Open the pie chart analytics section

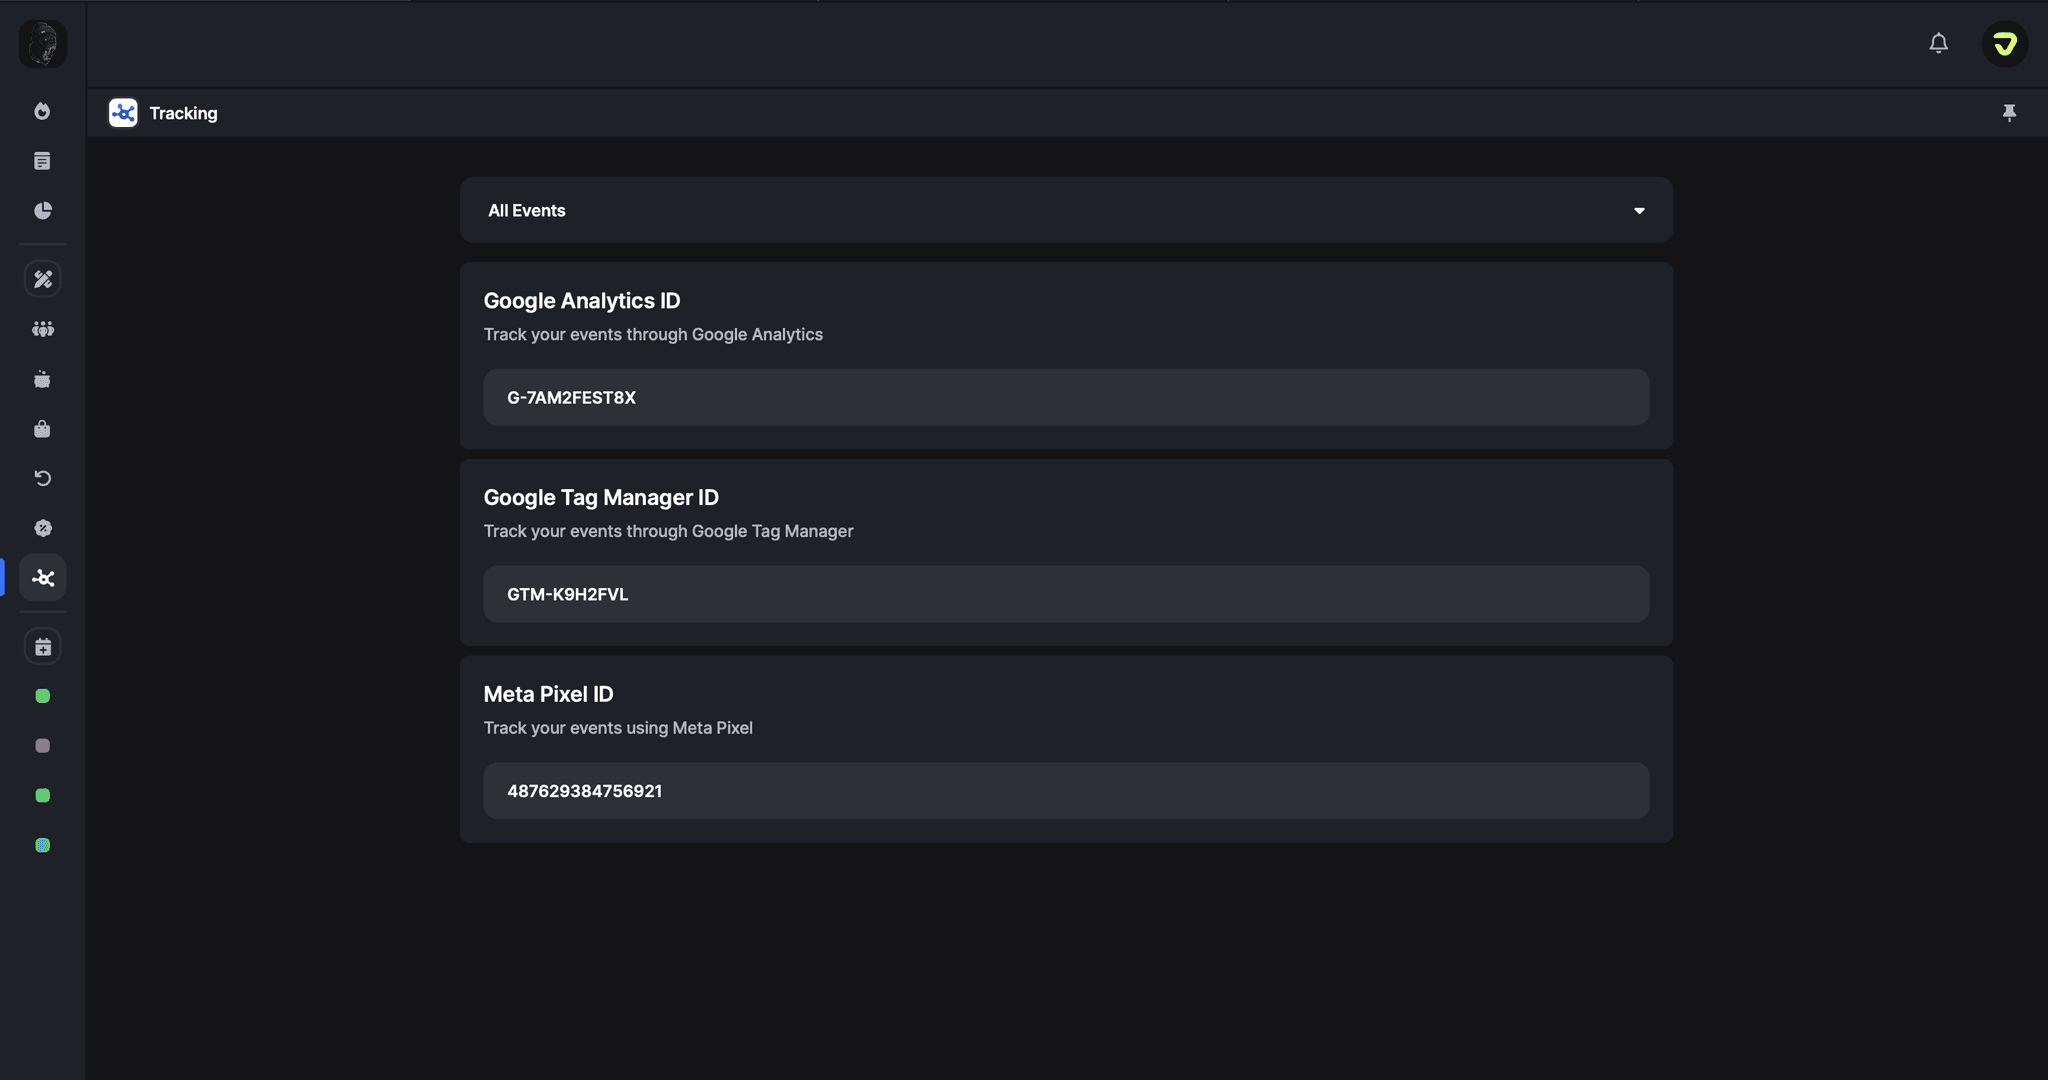point(41,211)
